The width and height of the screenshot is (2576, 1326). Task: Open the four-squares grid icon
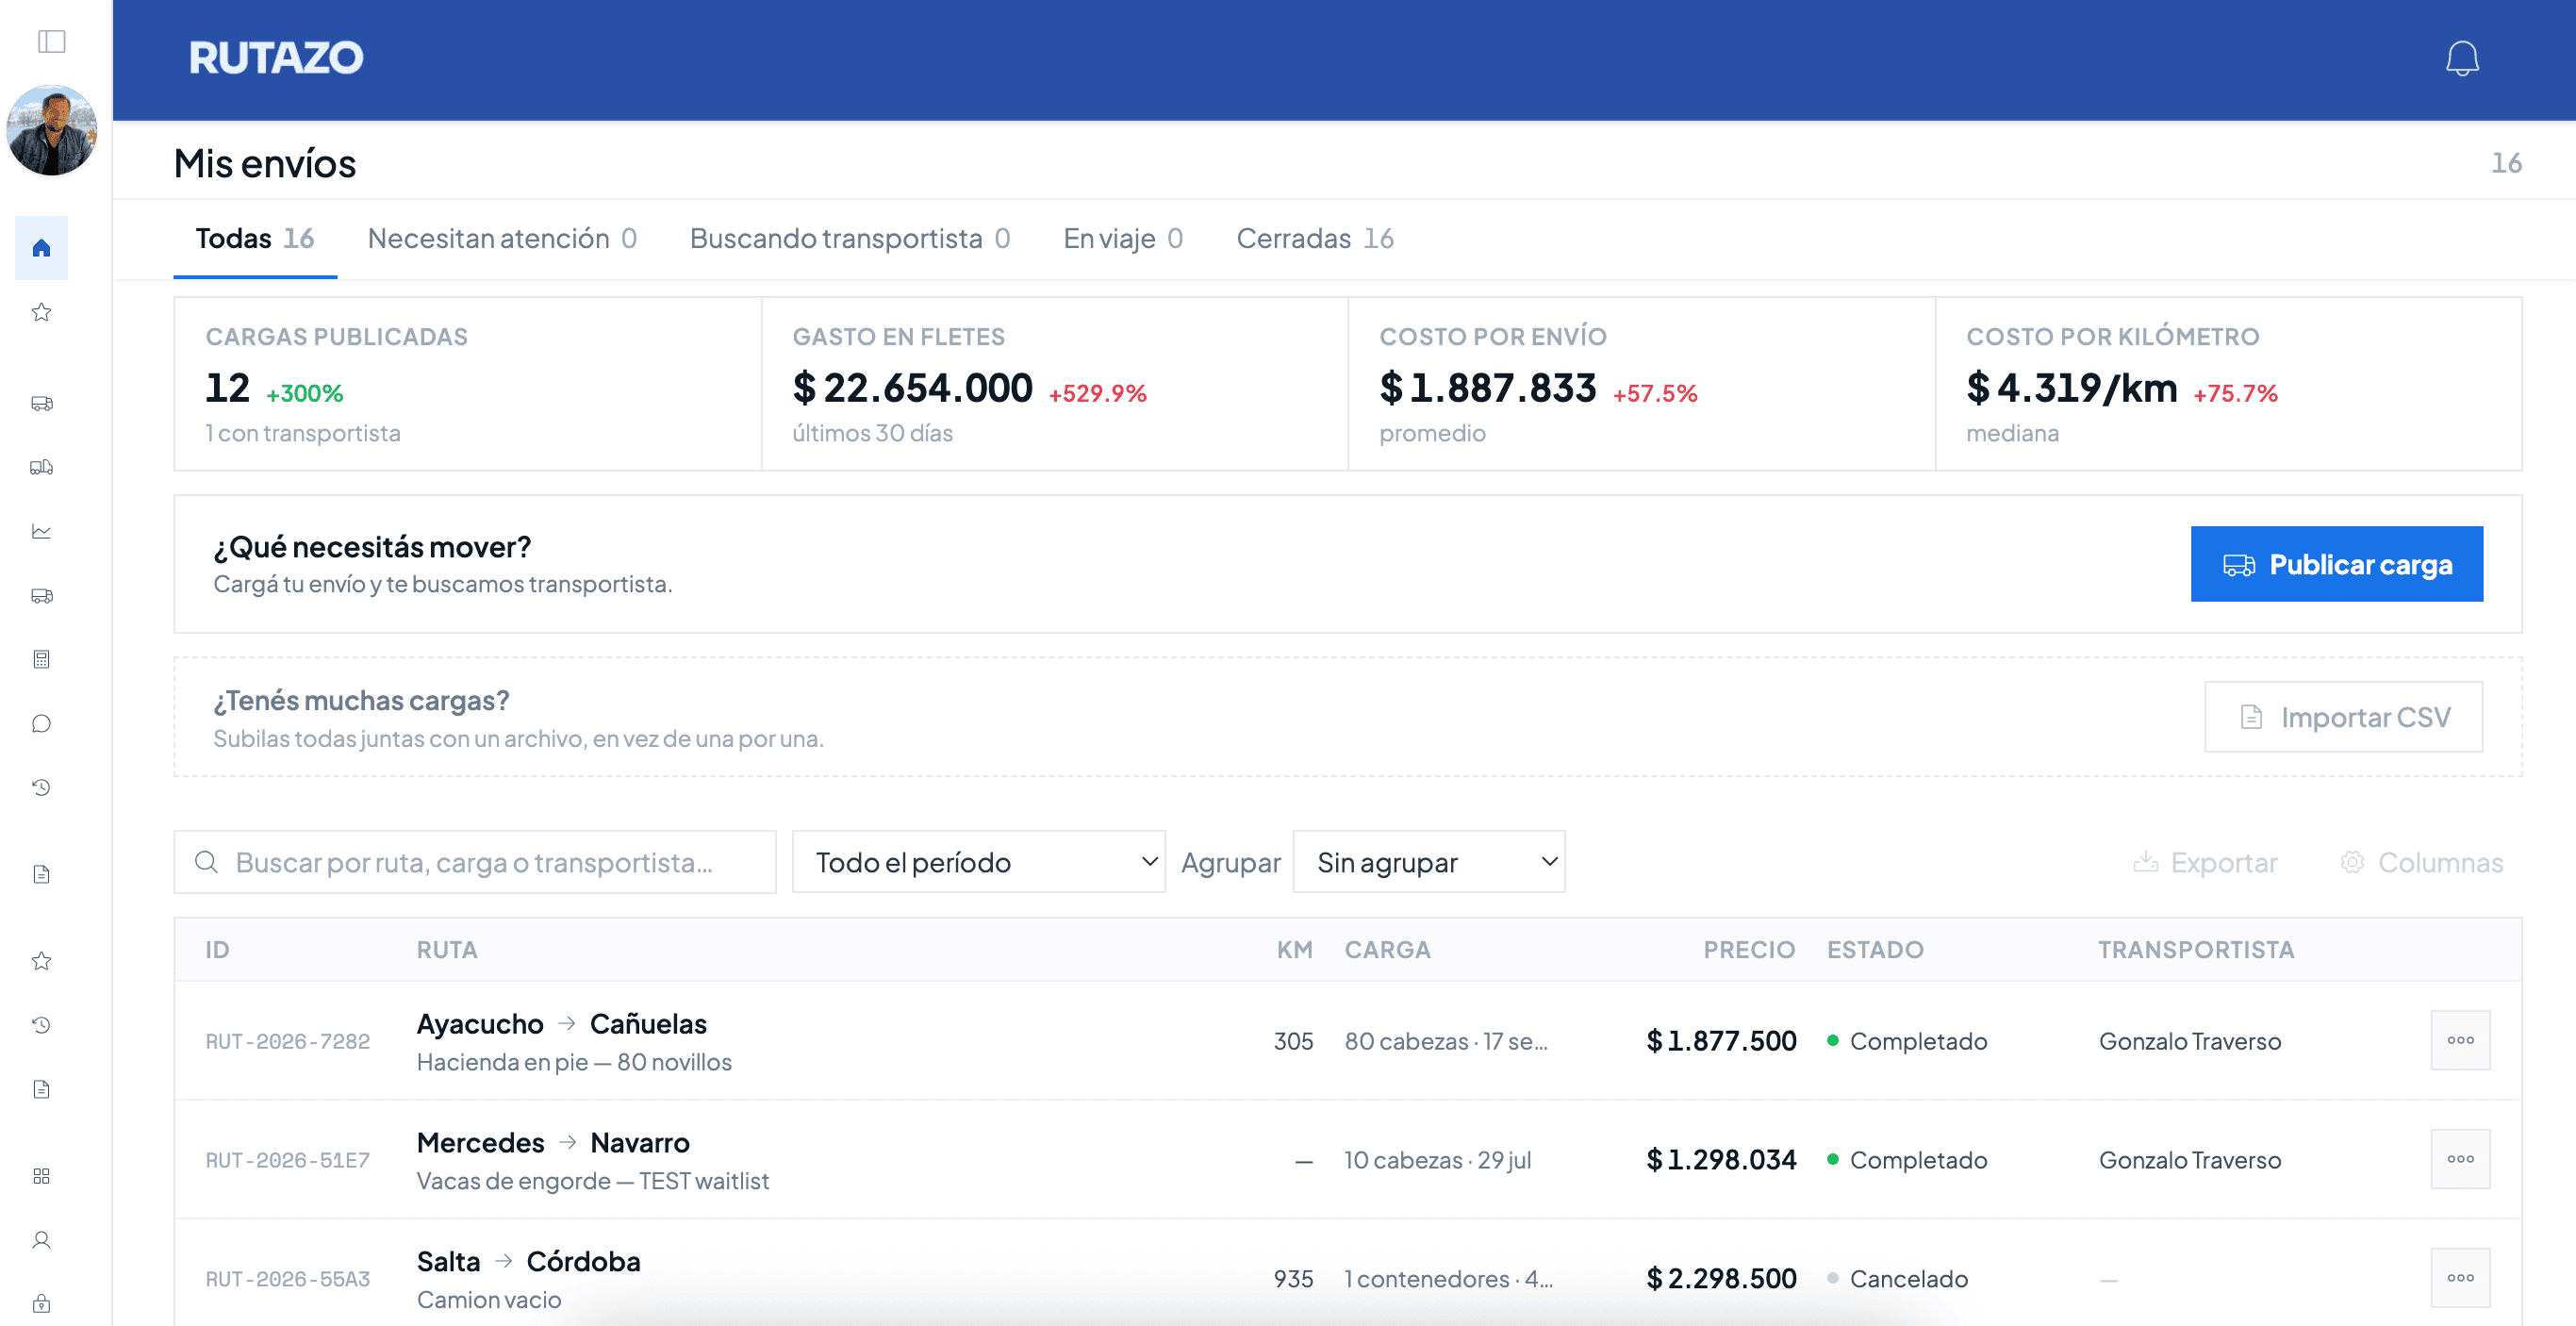coord(41,1176)
